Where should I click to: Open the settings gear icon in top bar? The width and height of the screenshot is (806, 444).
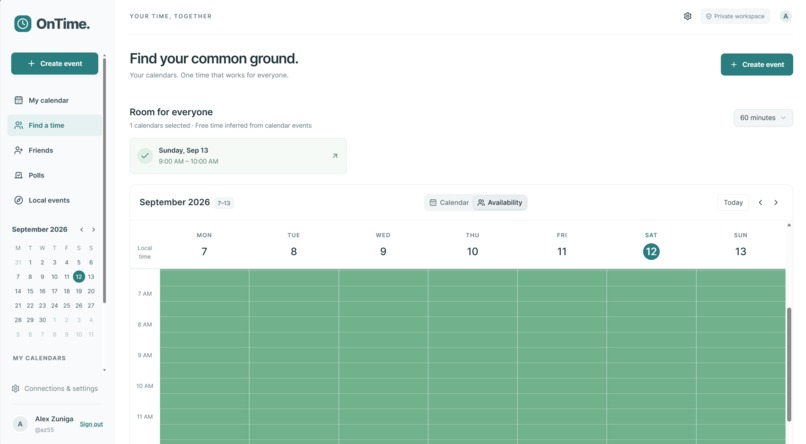[x=687, y=16]
